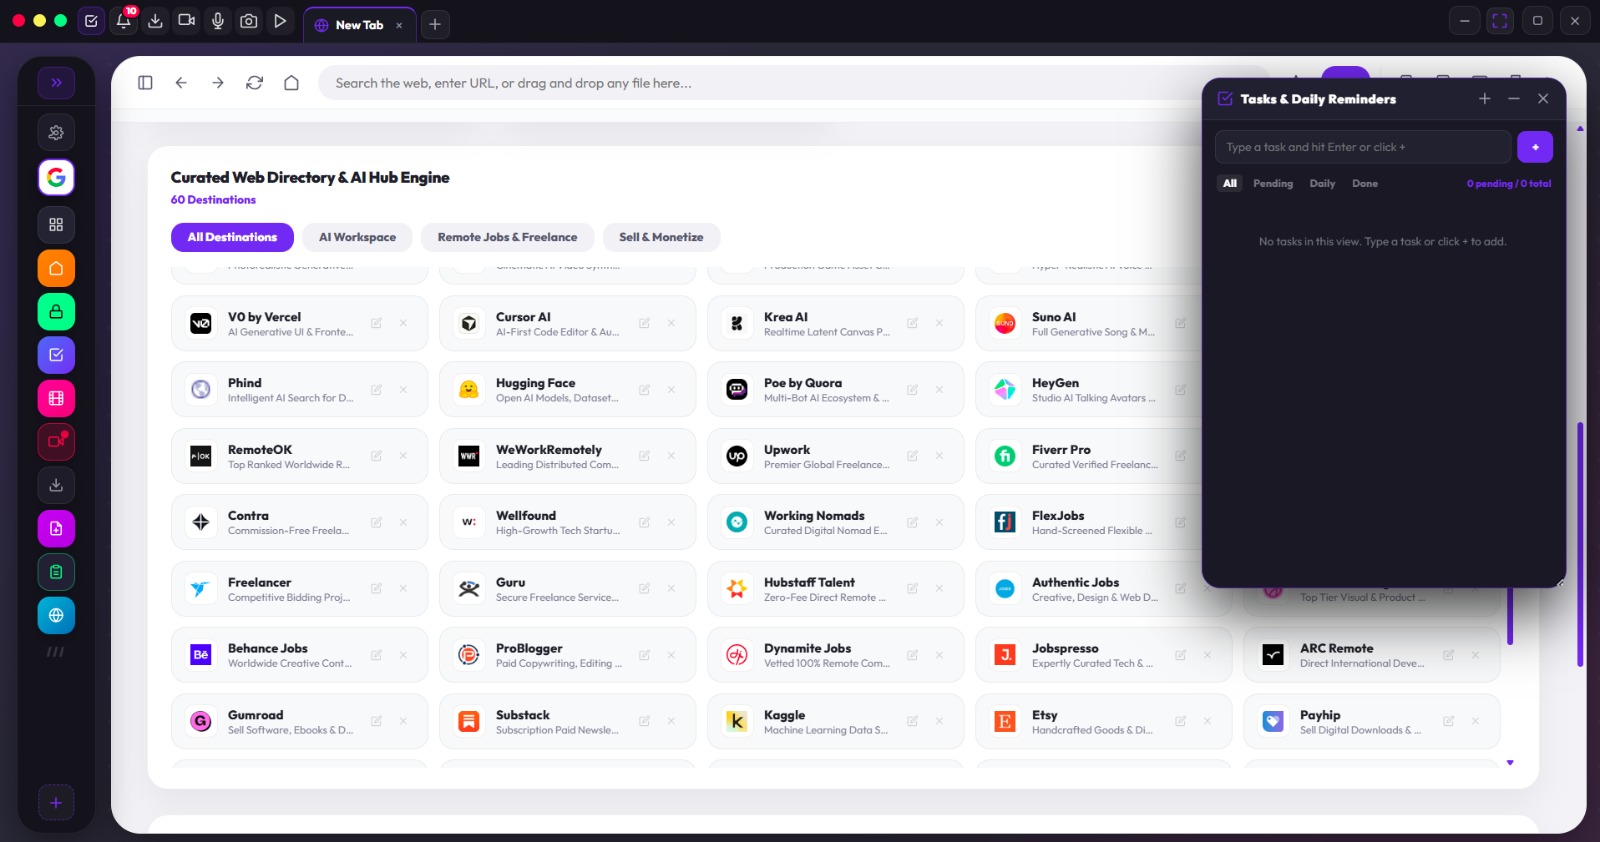Open the Hugging Face destination card

[567, 389]
